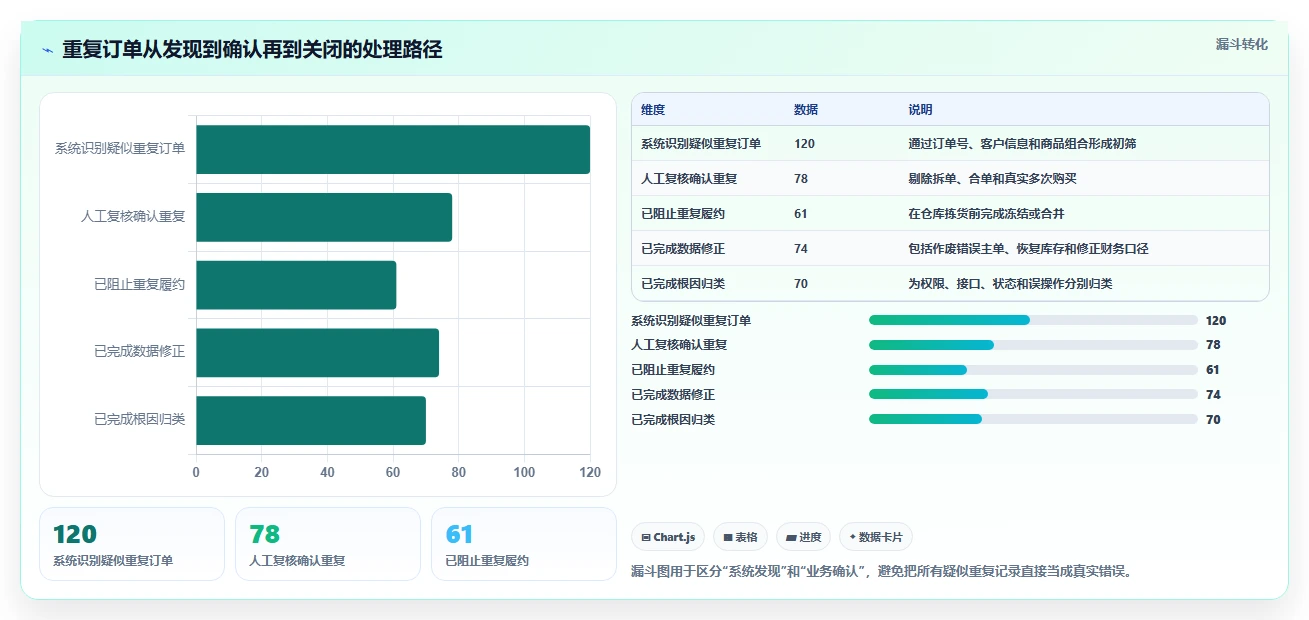Click table cell 已完成根因归类
1309x620 pixels.
[683, 284]
